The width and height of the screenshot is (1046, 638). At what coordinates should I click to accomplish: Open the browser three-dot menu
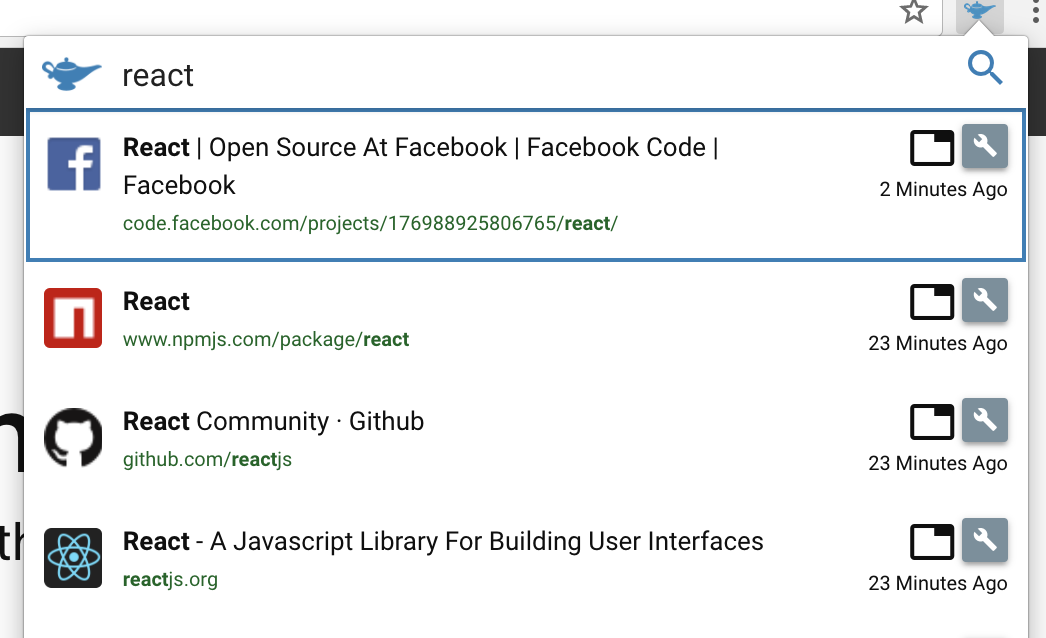[1035, 13]
